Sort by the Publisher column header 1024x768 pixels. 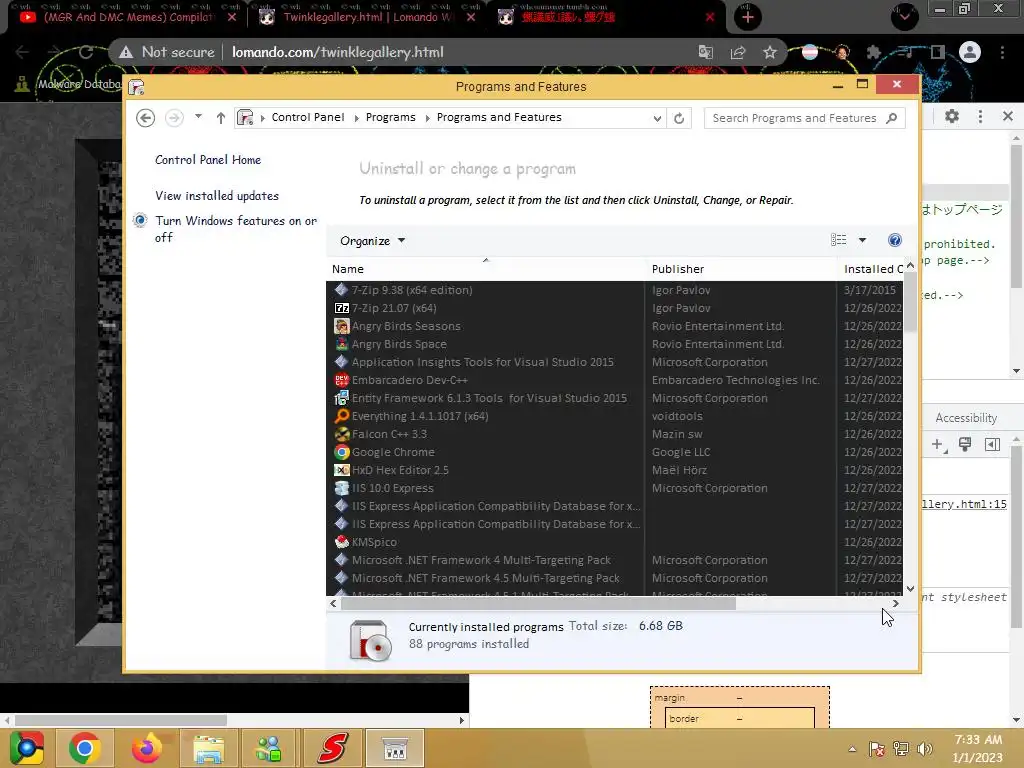(x=741, y=269)
